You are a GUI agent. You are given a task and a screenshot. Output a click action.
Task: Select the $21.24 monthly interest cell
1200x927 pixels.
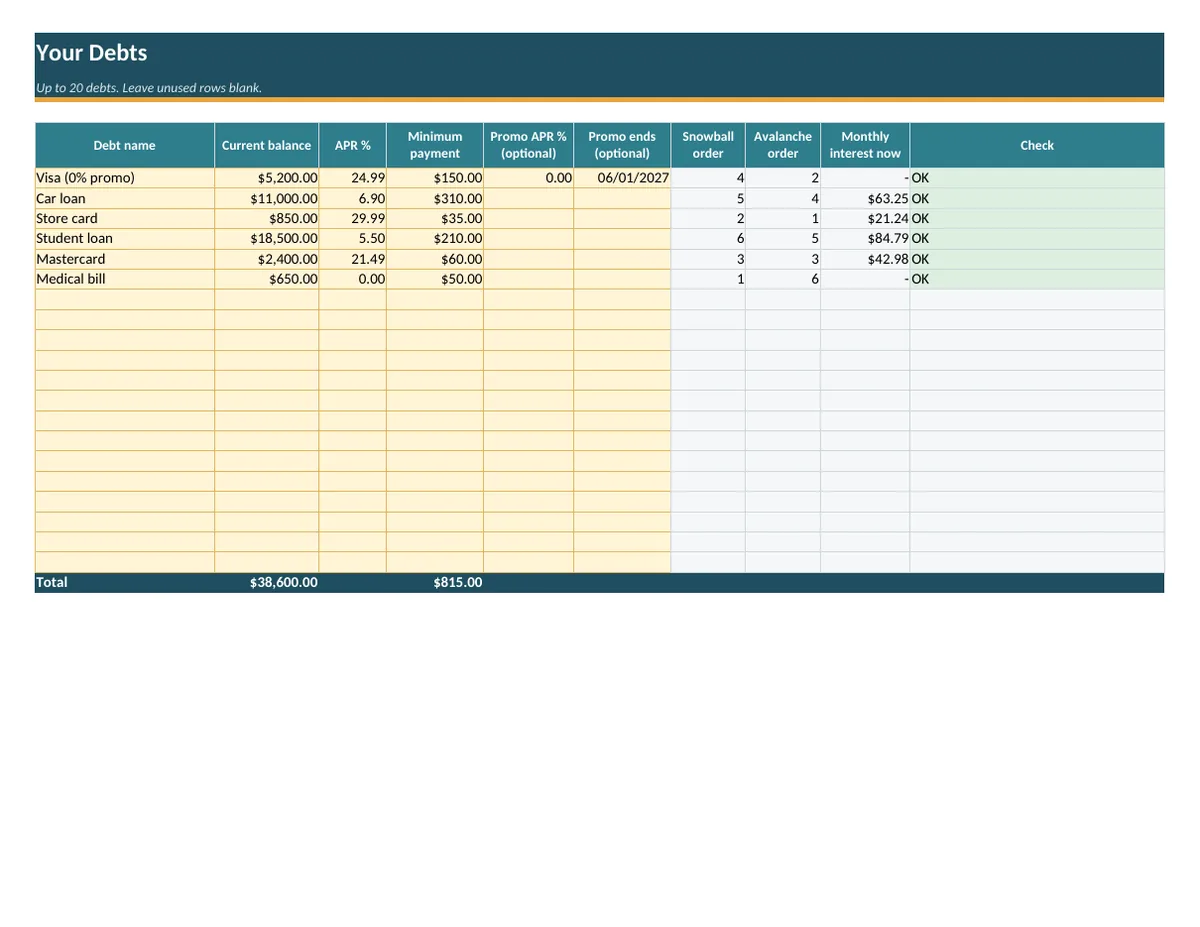pyautogui.click(x=865, y=218)
